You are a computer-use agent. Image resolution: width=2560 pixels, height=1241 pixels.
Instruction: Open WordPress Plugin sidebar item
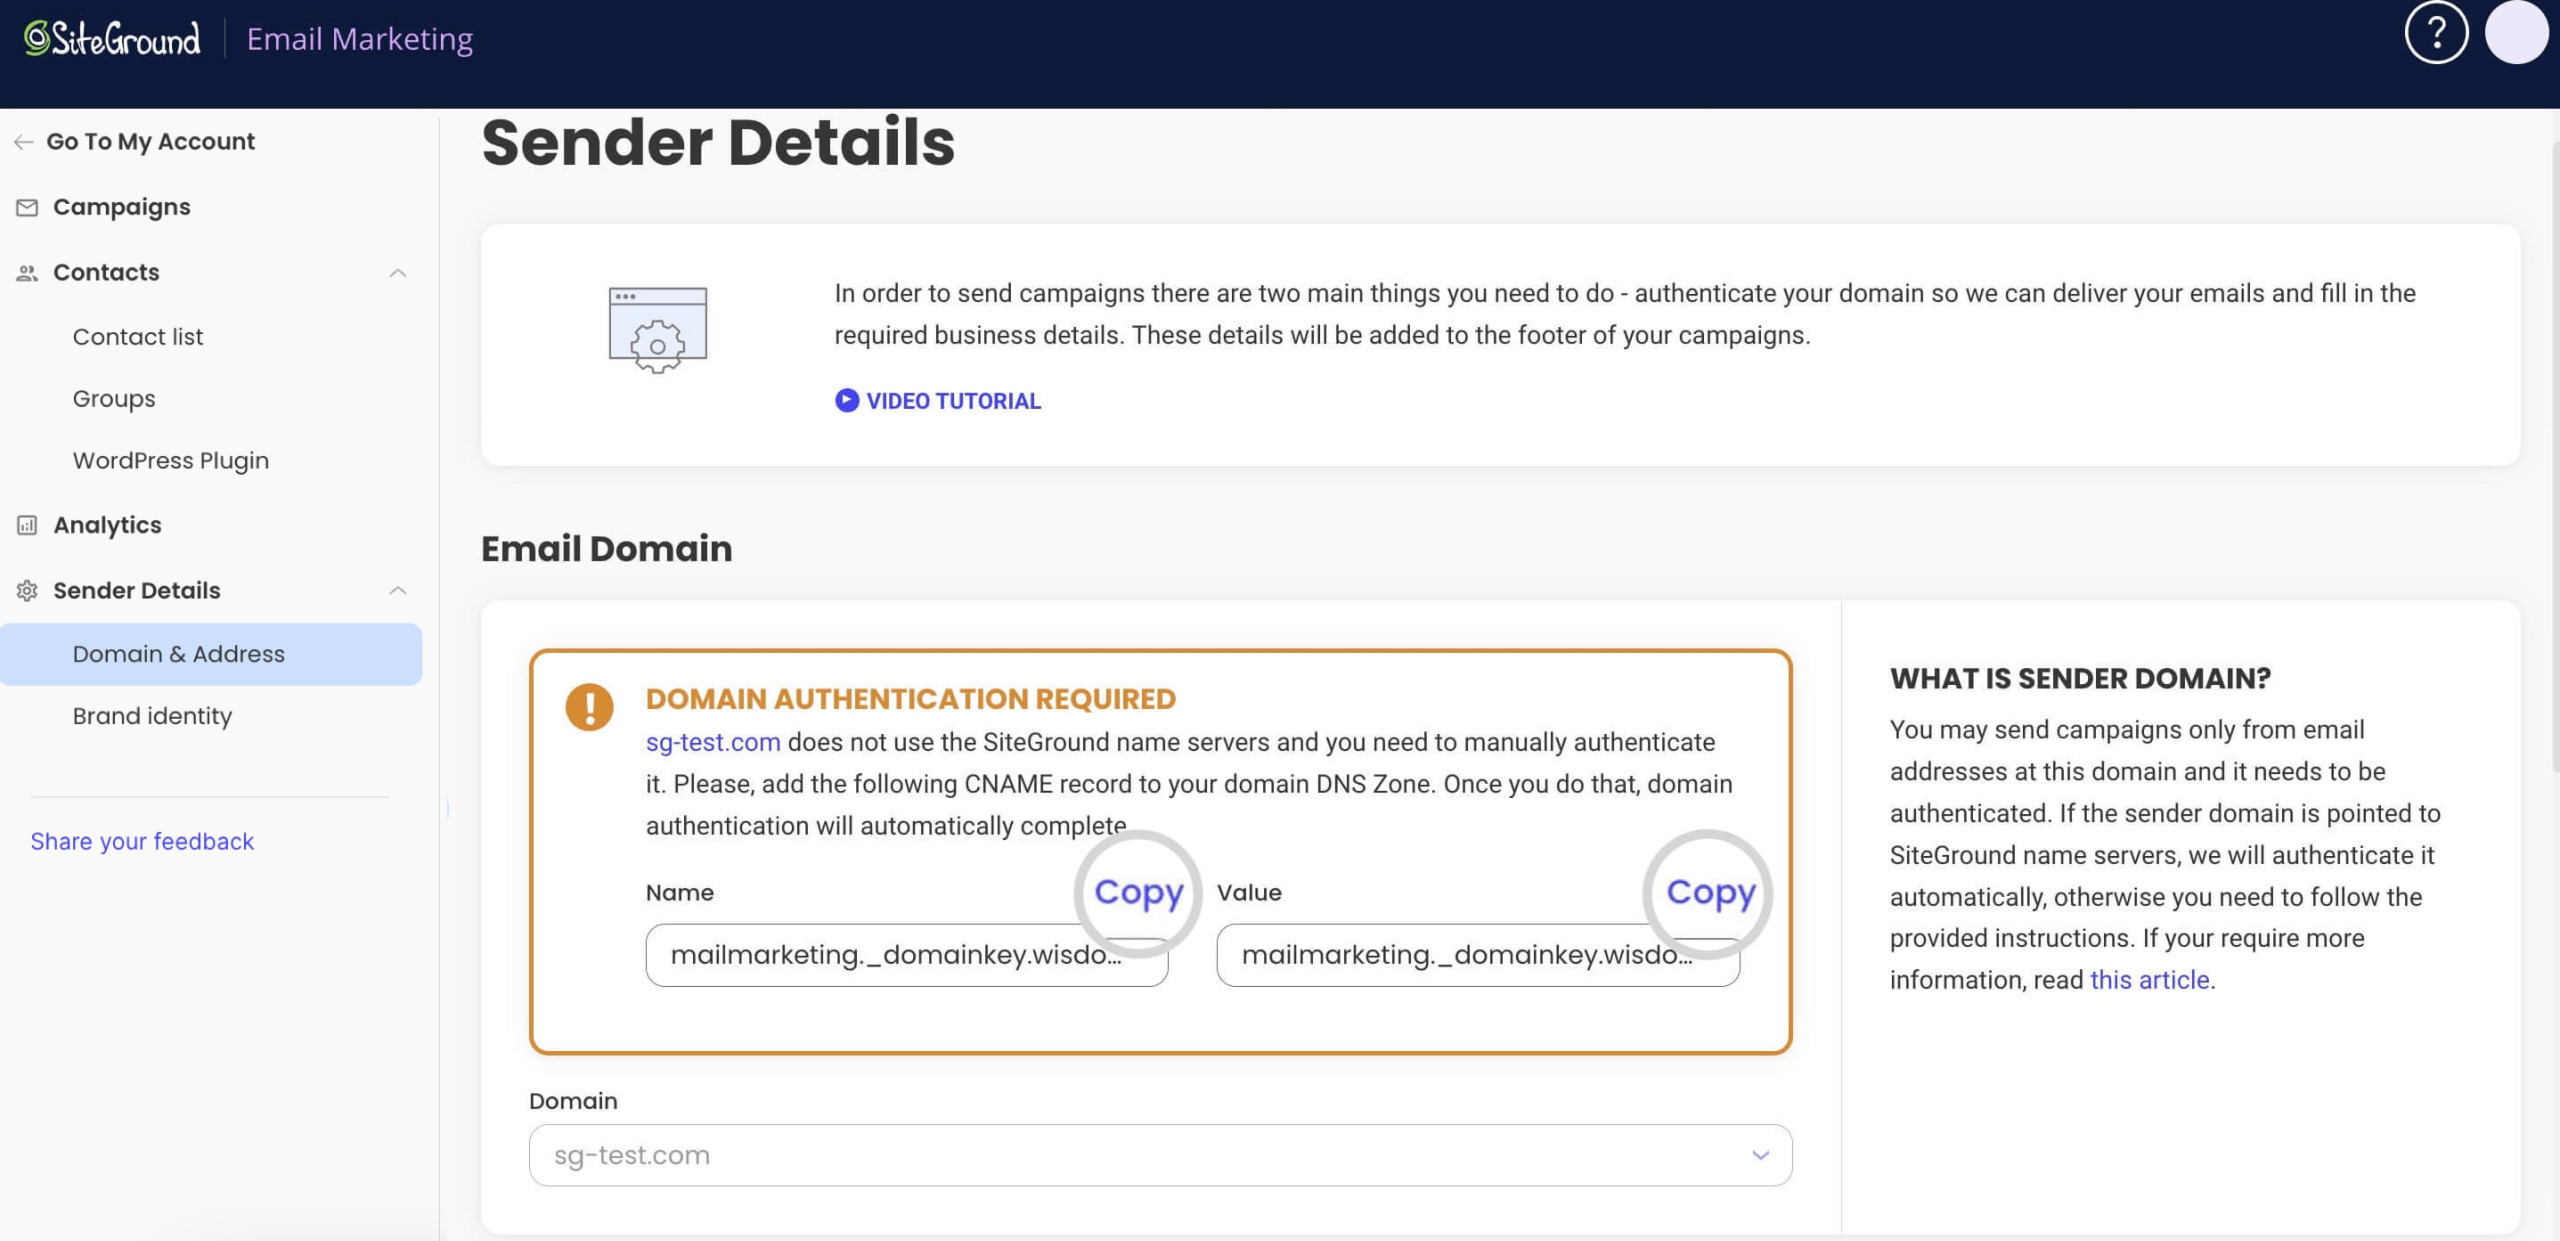tap(171, 460)
